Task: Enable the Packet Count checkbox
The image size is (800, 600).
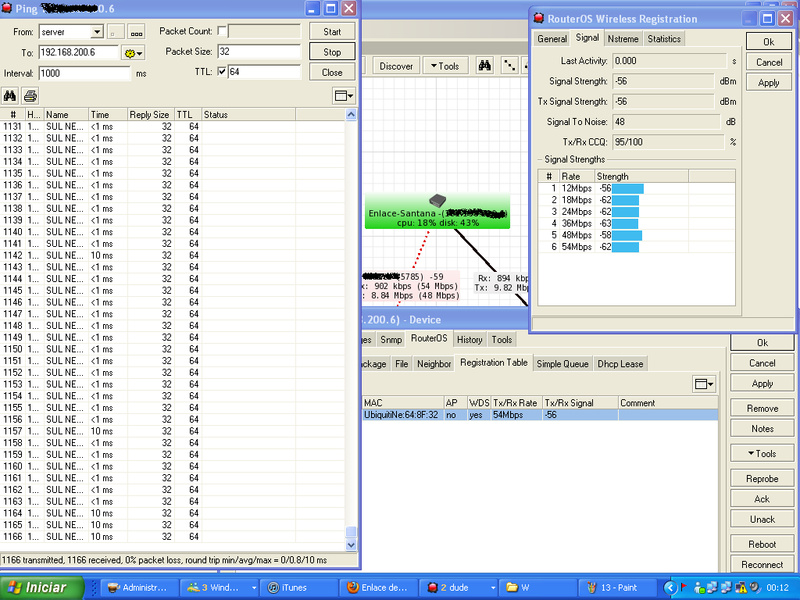Action: [222, 32]
